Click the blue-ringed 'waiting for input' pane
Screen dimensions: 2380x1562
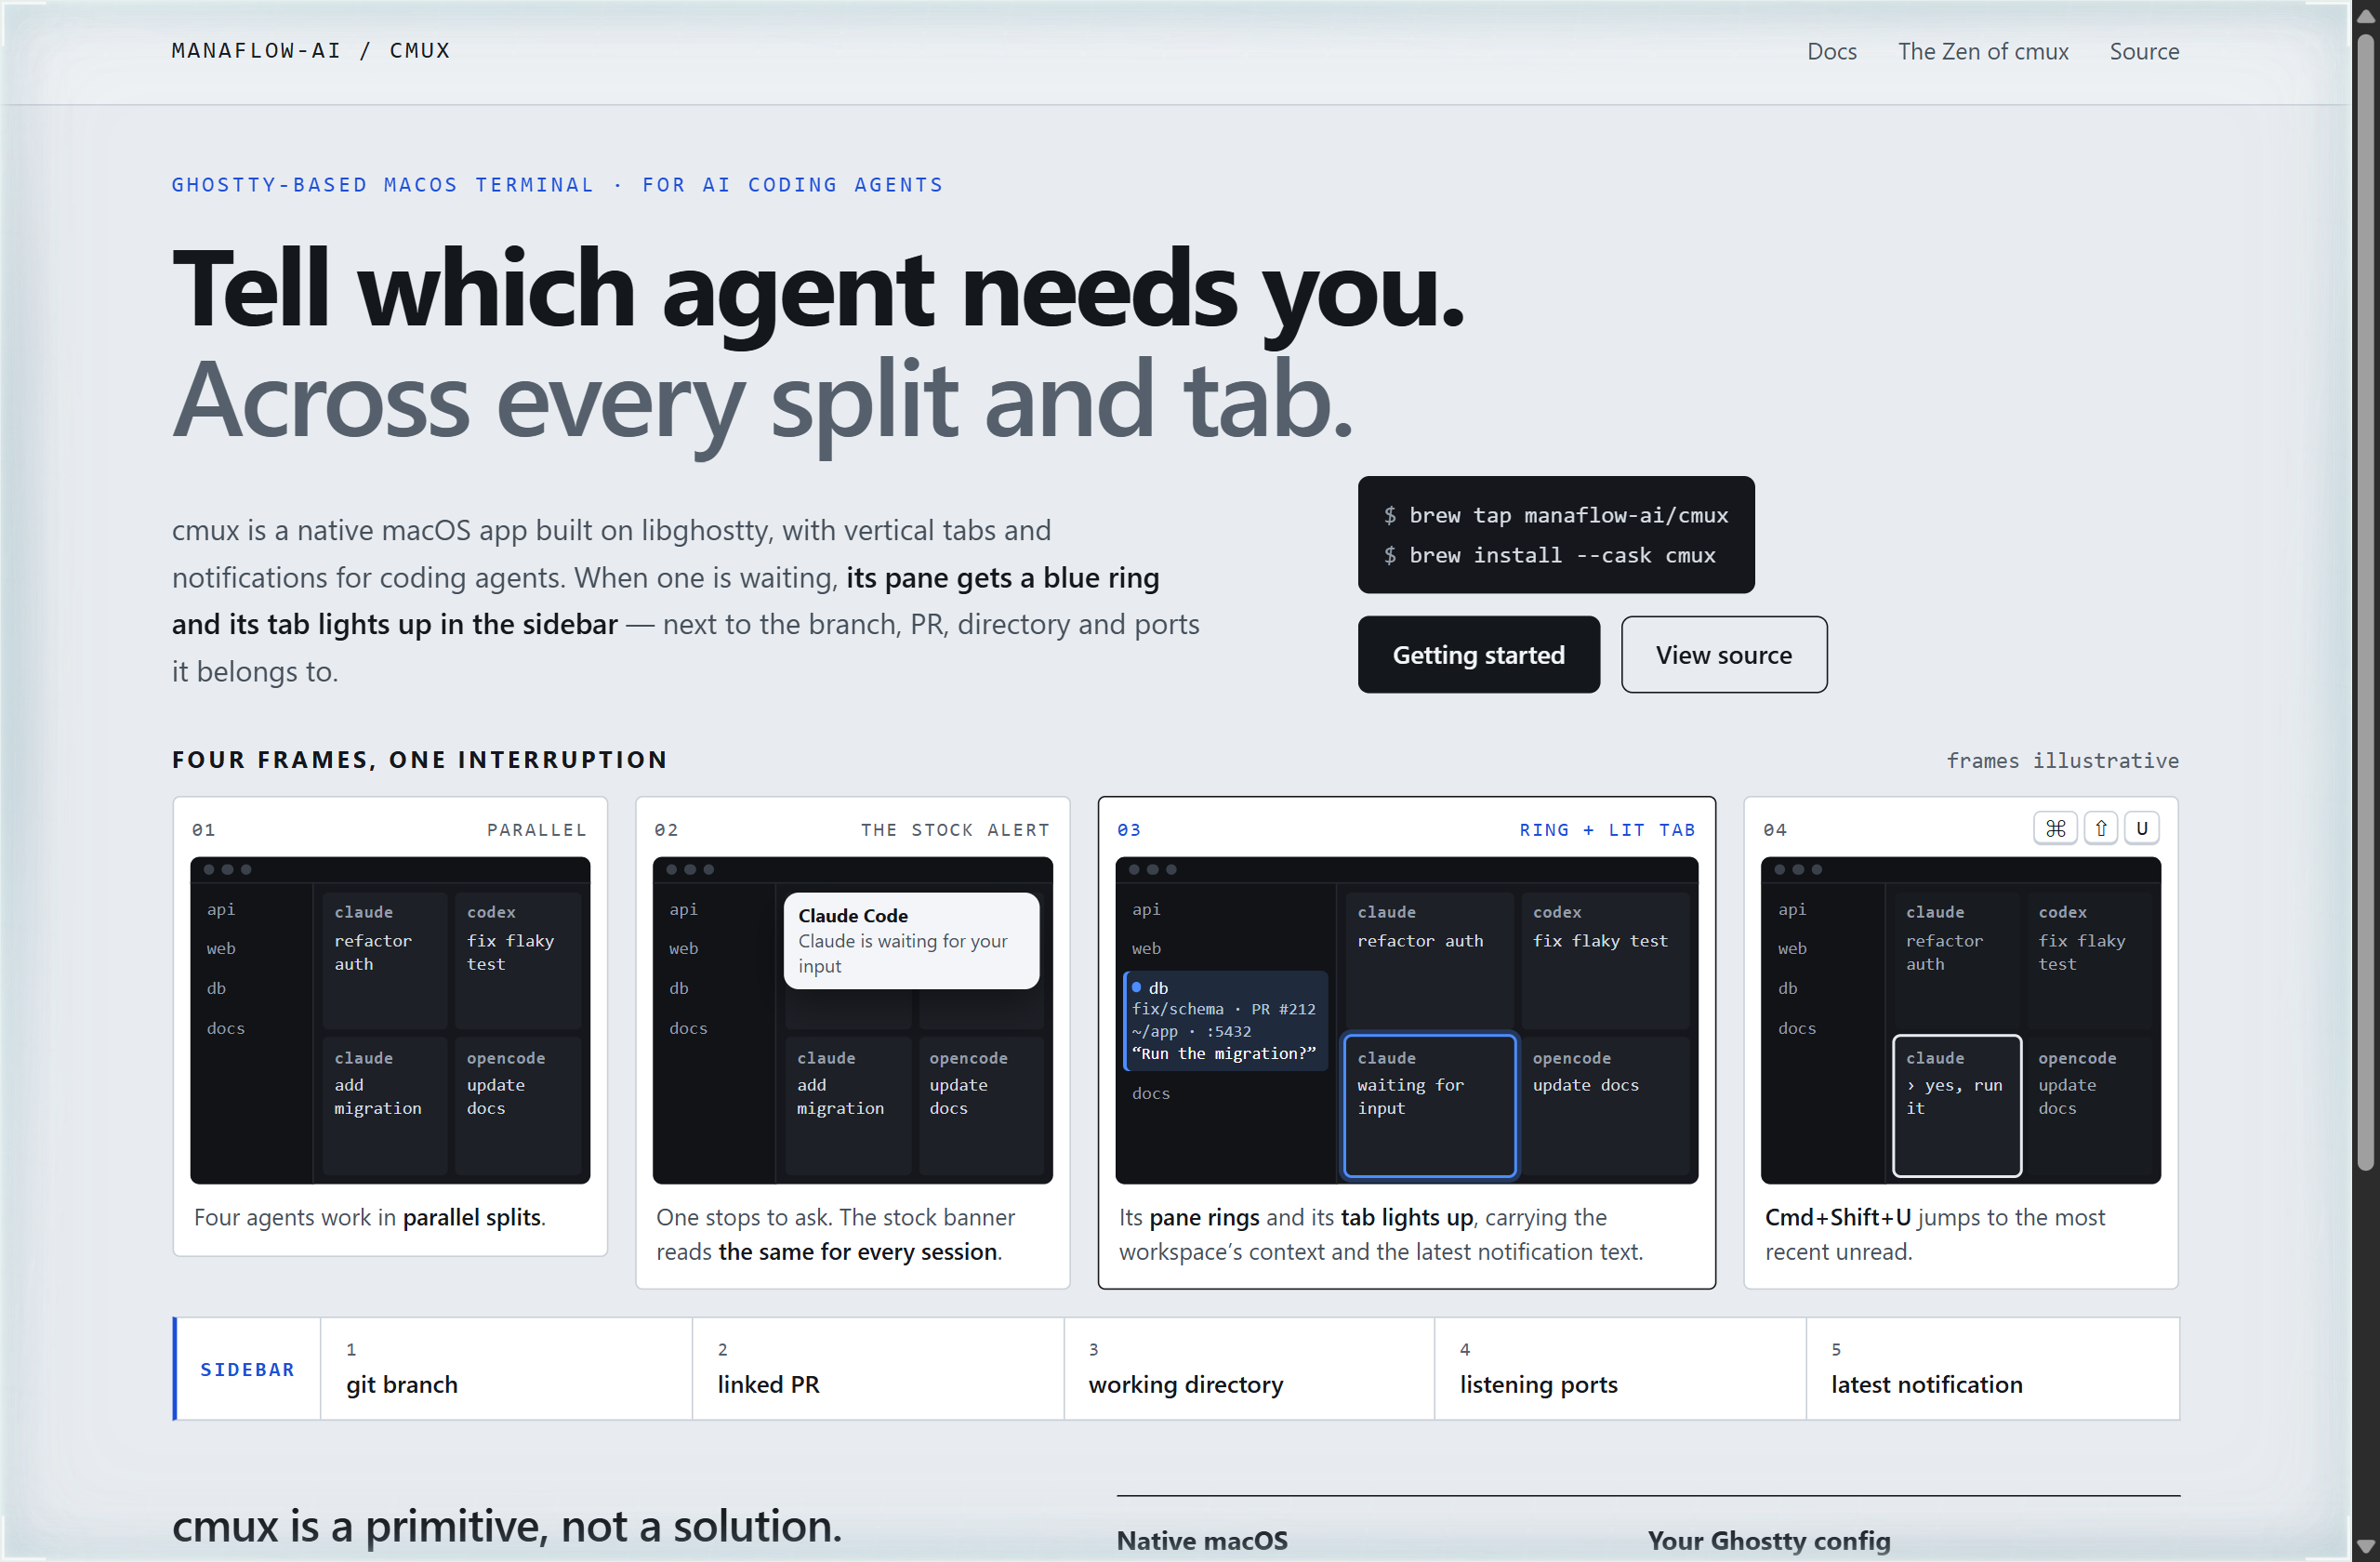(x=1429, y=1105)
